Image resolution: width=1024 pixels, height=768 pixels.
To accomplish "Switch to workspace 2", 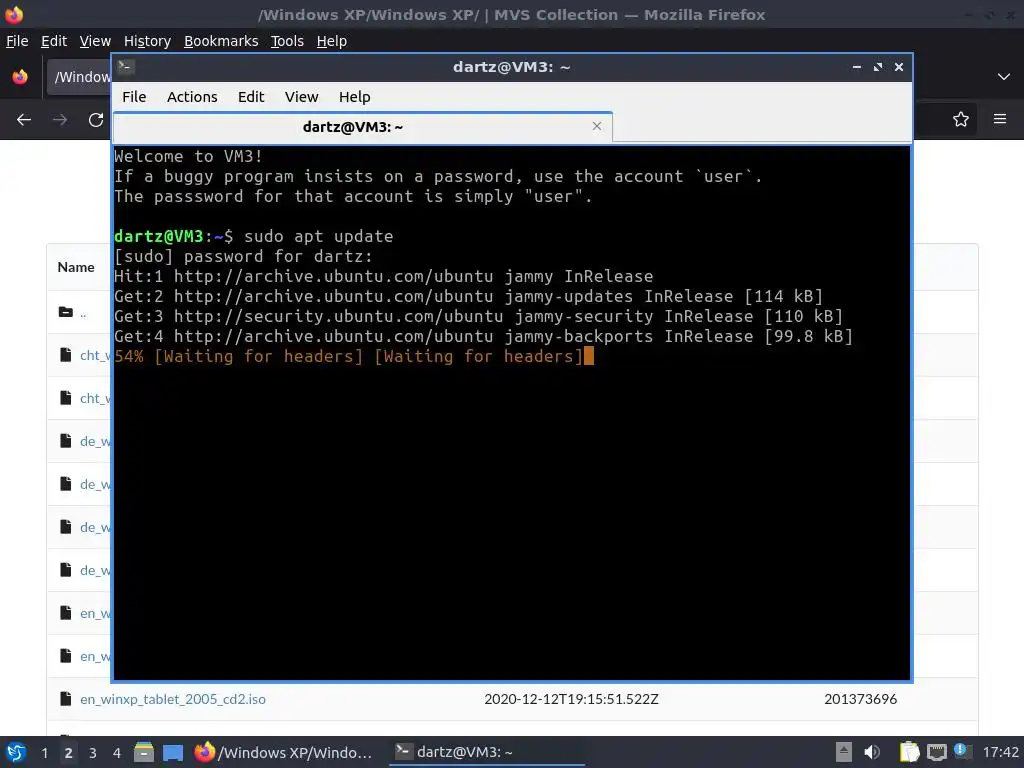I will (69, 752).
